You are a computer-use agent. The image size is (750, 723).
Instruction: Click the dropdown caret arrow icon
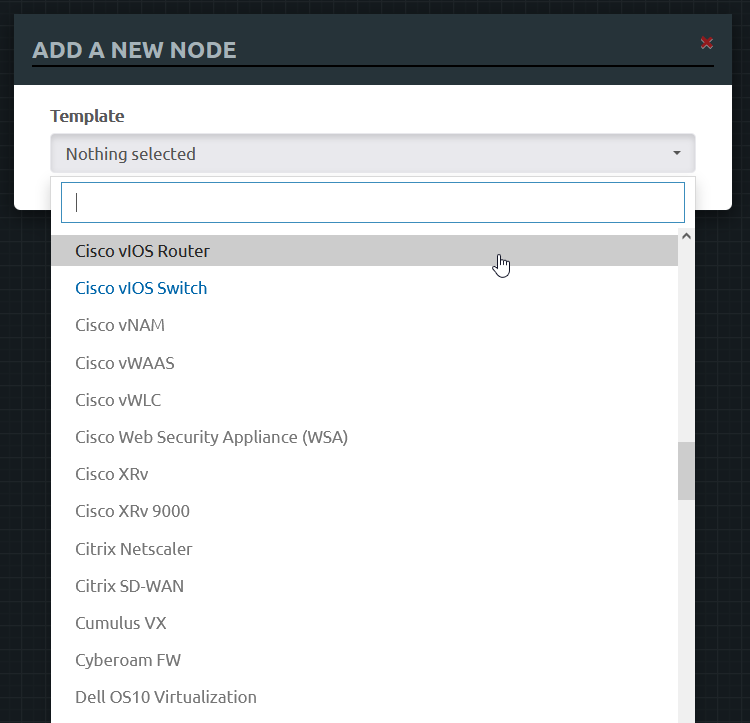(677, 154)
